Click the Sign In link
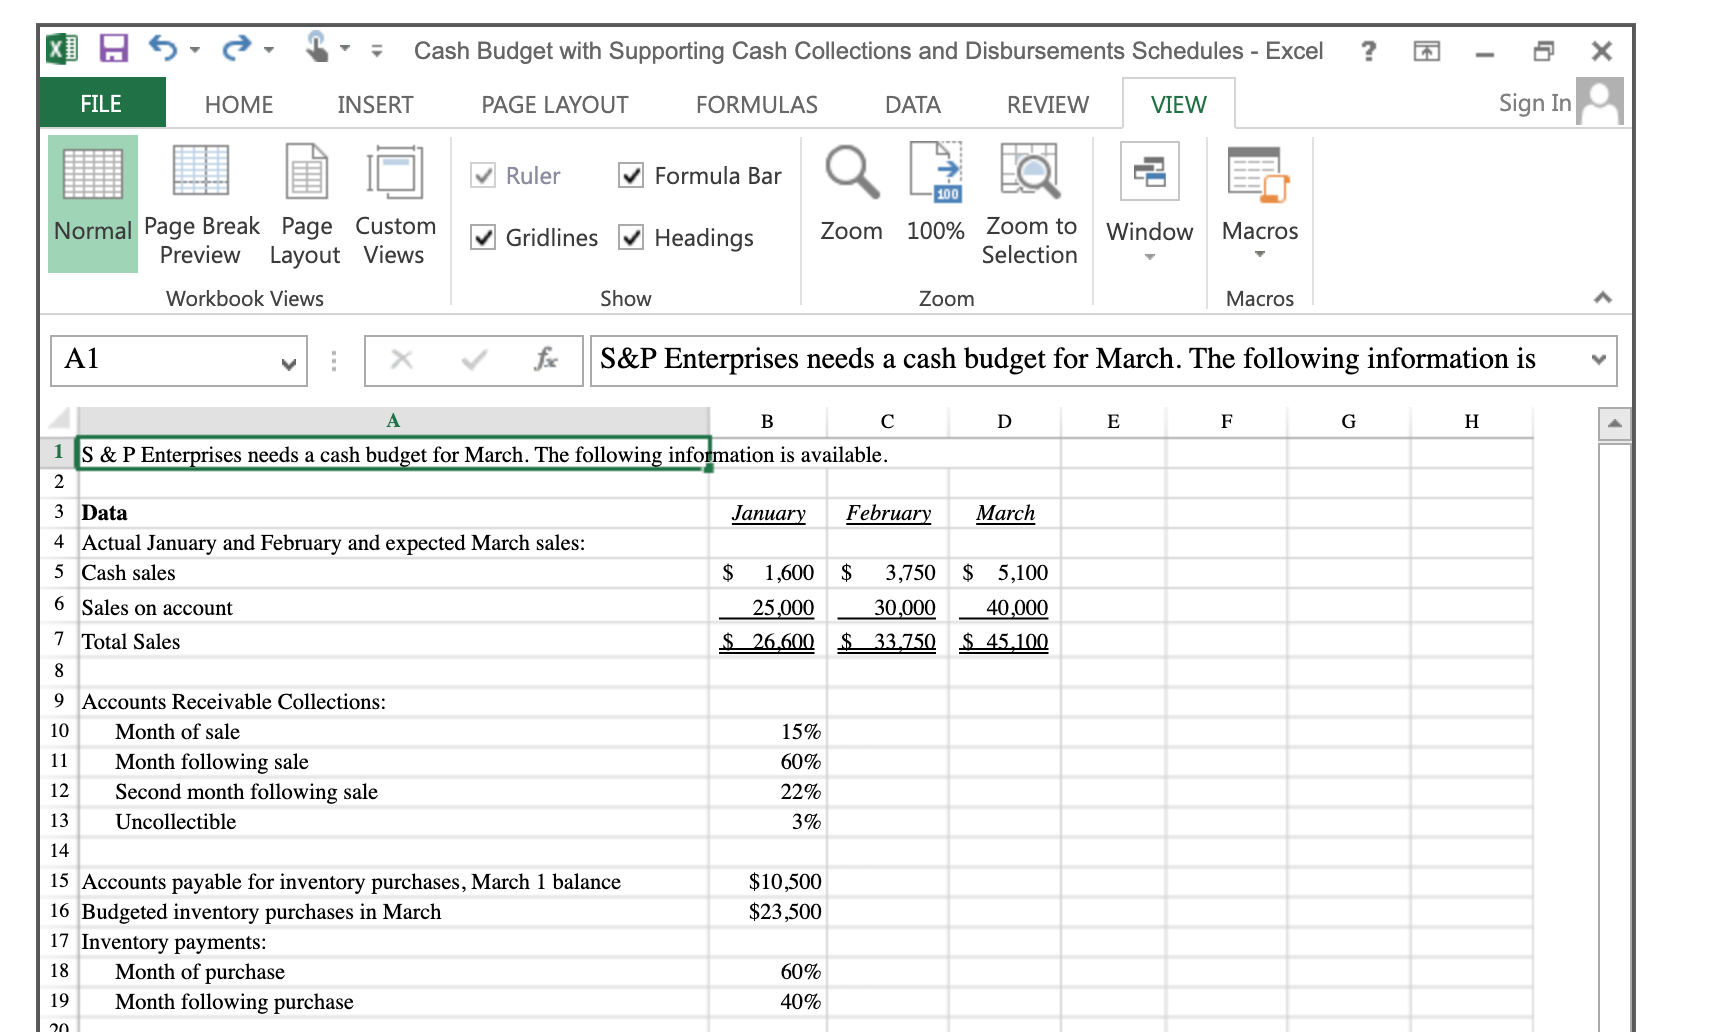Screen dimensions: 1728x1032 coord(1533,103)
